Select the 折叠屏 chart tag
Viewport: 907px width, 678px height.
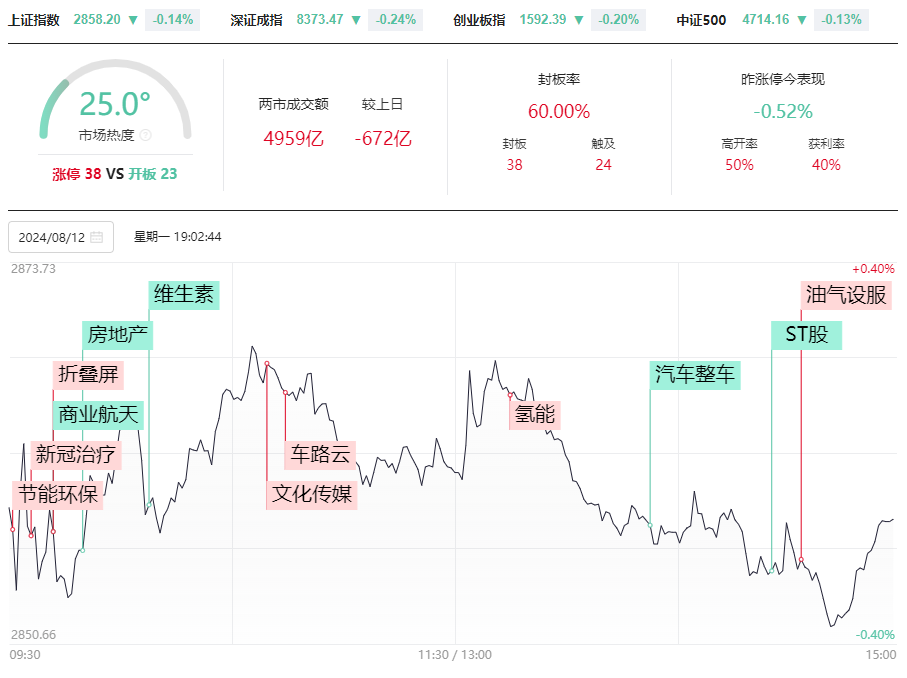point(88,375)
